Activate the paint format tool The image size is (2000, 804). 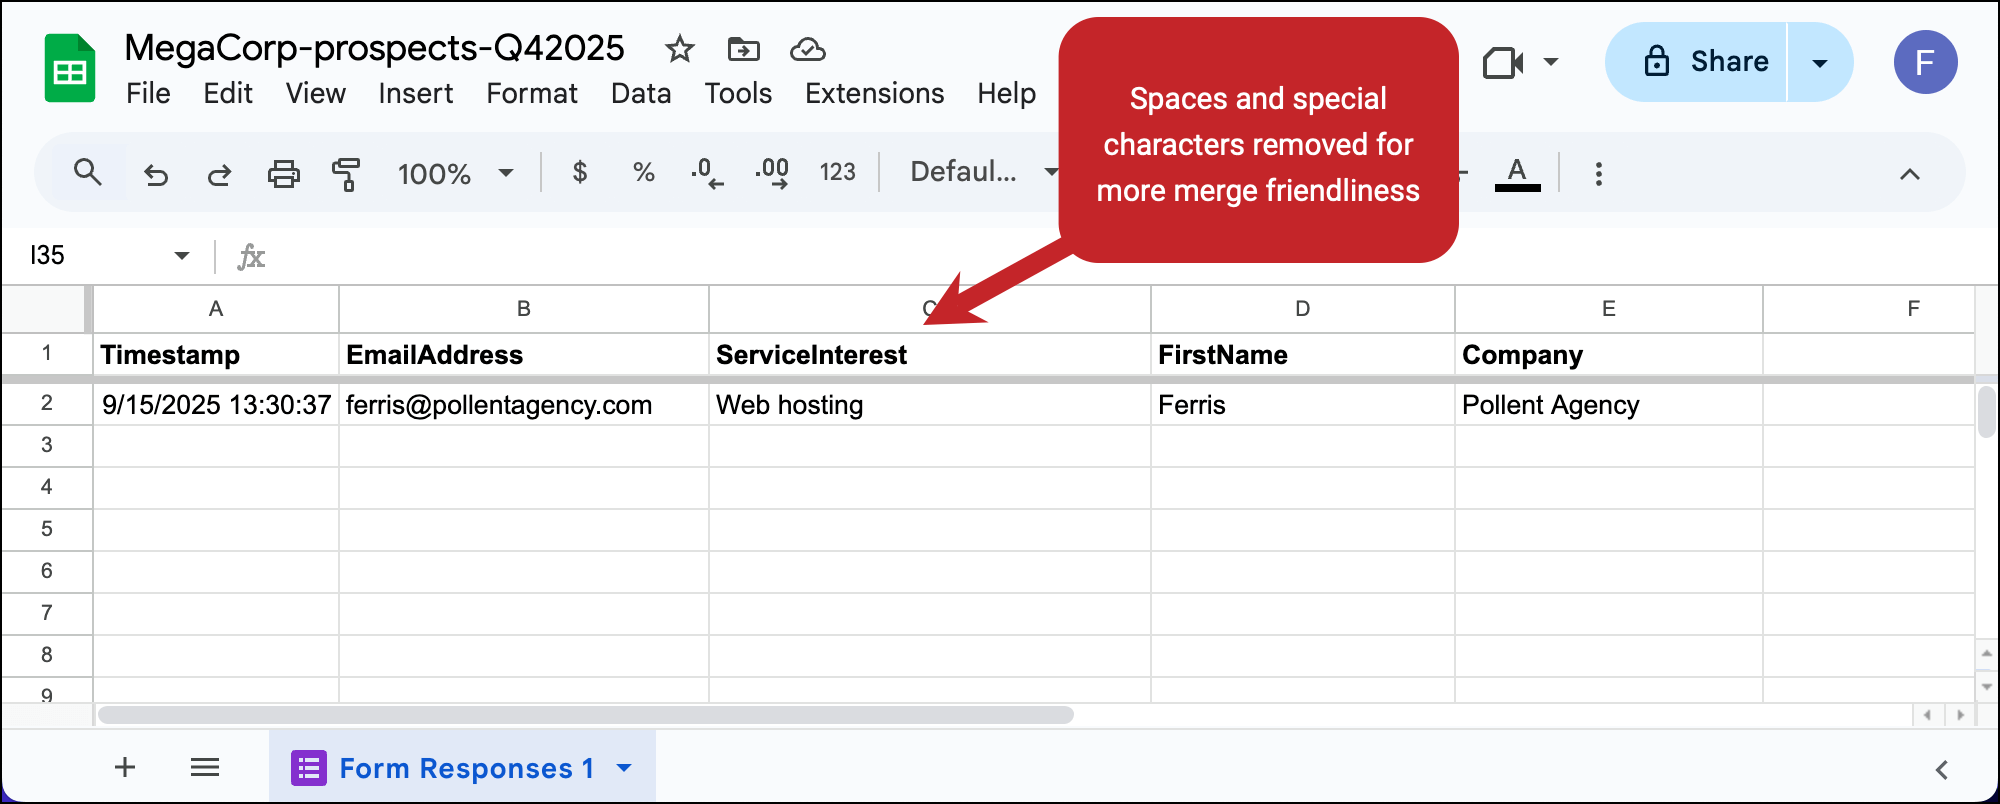point(346,174)
